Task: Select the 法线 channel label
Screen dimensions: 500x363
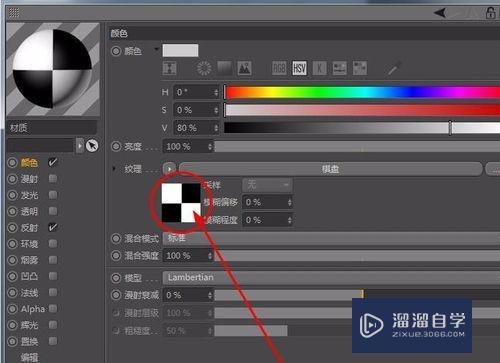Action: point(29,293)
